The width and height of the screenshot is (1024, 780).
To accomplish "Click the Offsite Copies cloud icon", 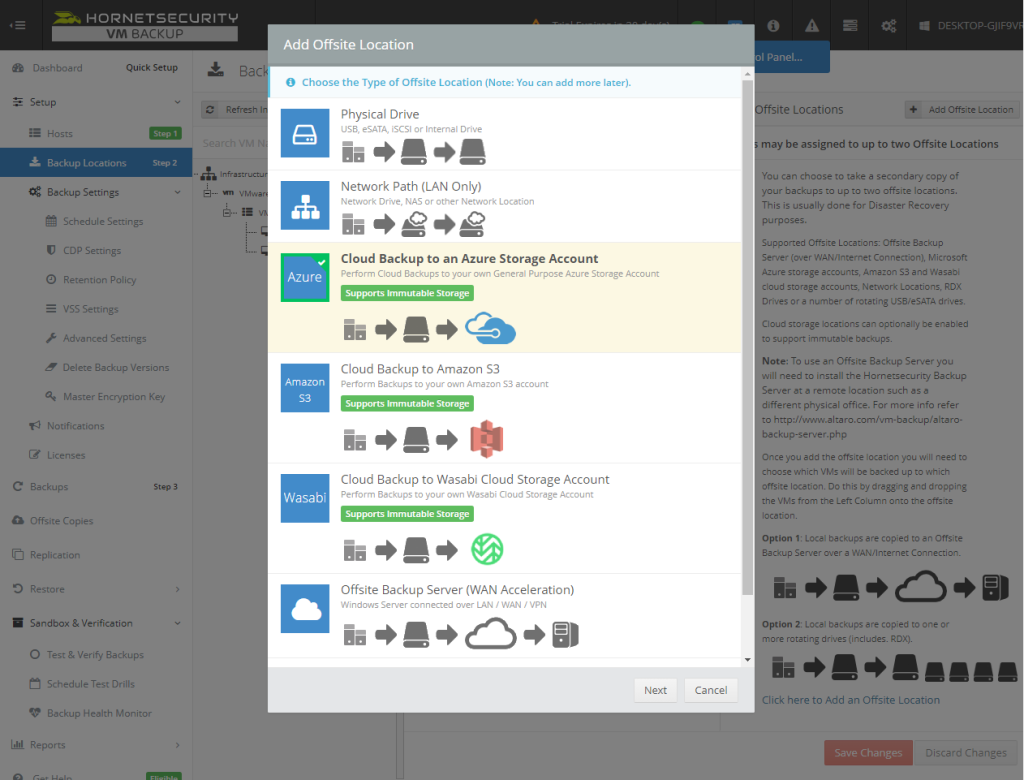I will click(18, 520).
